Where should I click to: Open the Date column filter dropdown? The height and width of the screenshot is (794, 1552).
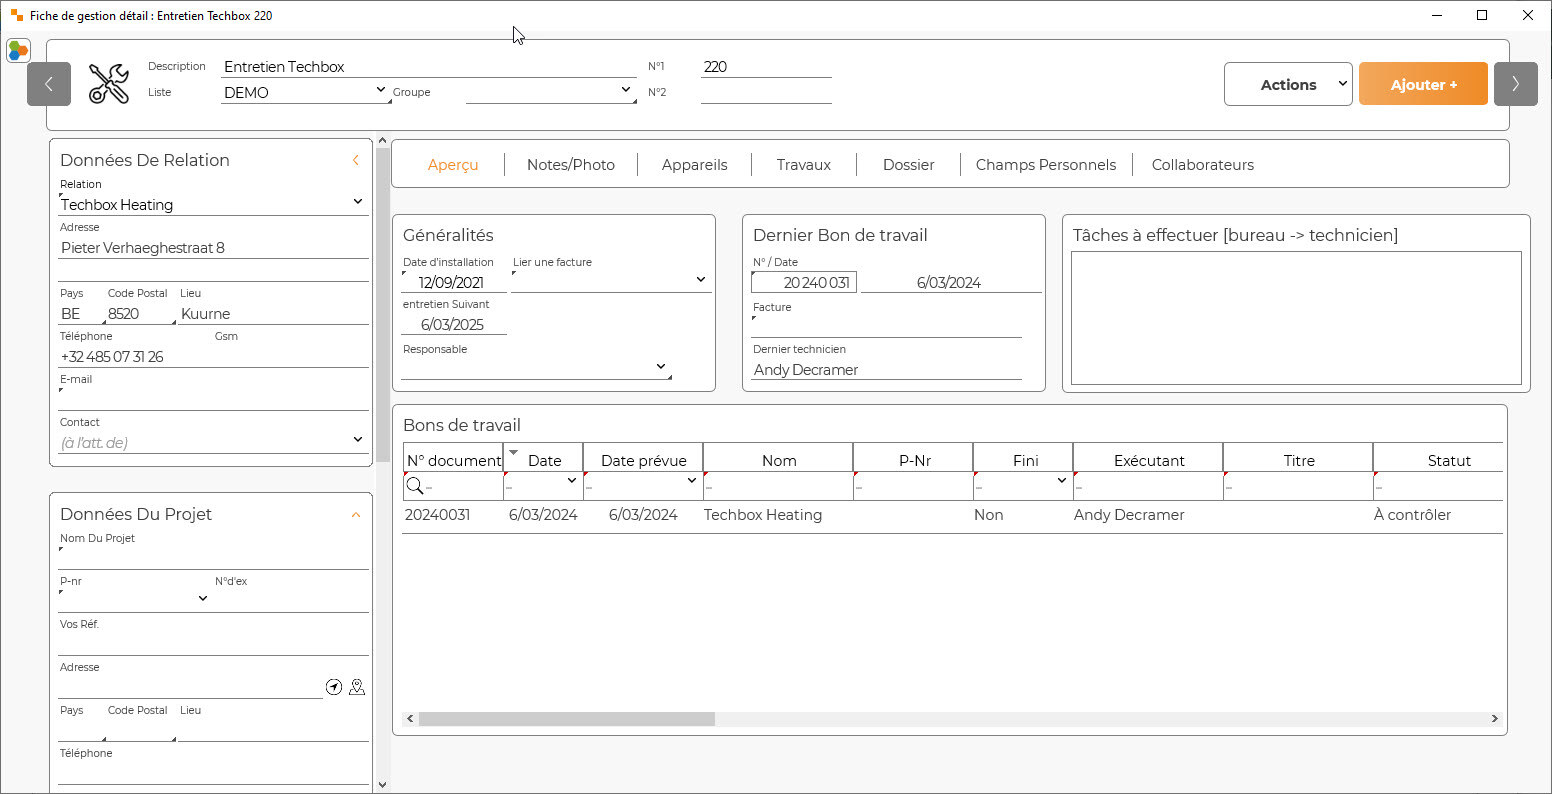[x=572, y=481]
